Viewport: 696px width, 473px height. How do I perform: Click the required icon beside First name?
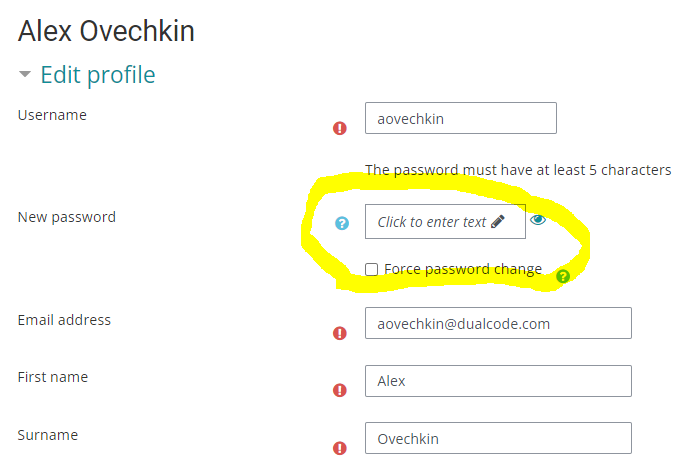click(340, 390)
